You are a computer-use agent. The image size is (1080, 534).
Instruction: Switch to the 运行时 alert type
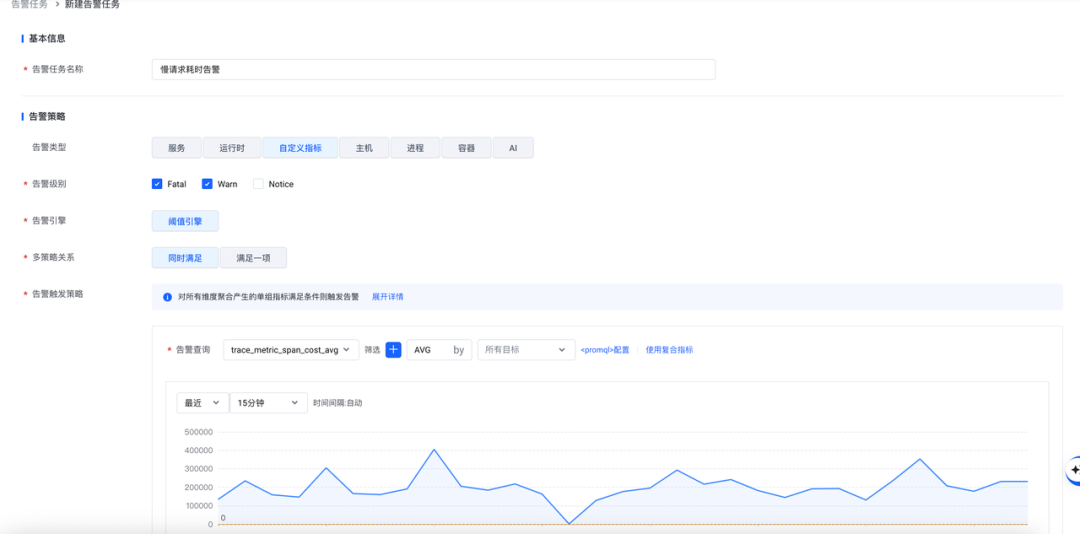(231, 148)
